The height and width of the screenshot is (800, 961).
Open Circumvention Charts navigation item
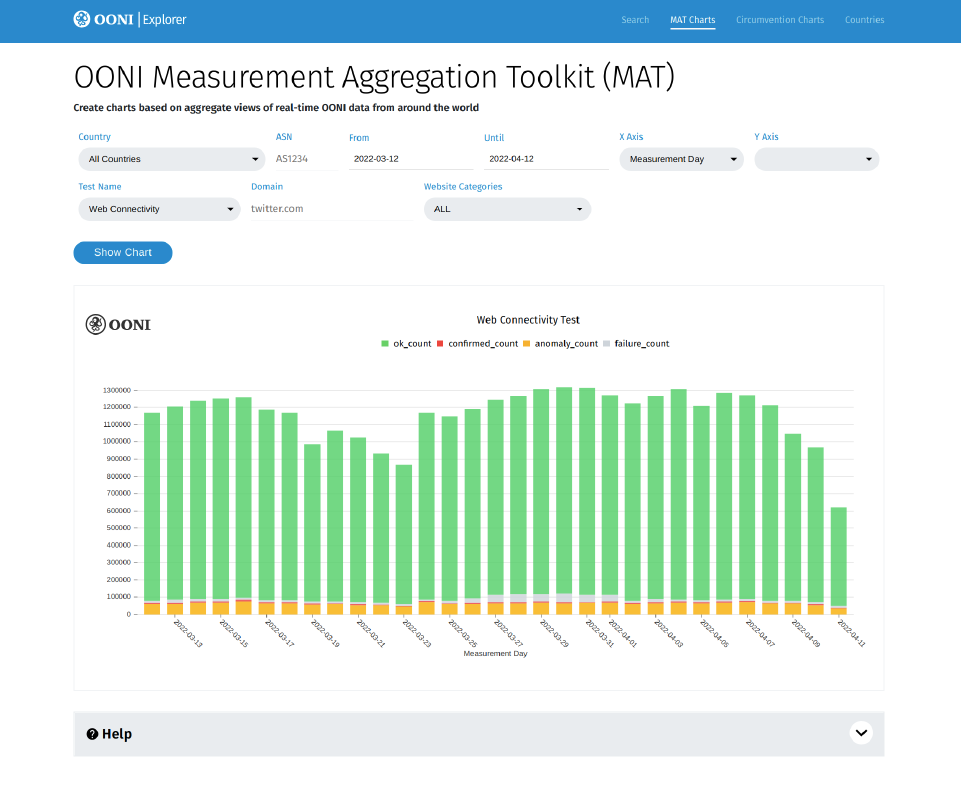pos(780,20)
